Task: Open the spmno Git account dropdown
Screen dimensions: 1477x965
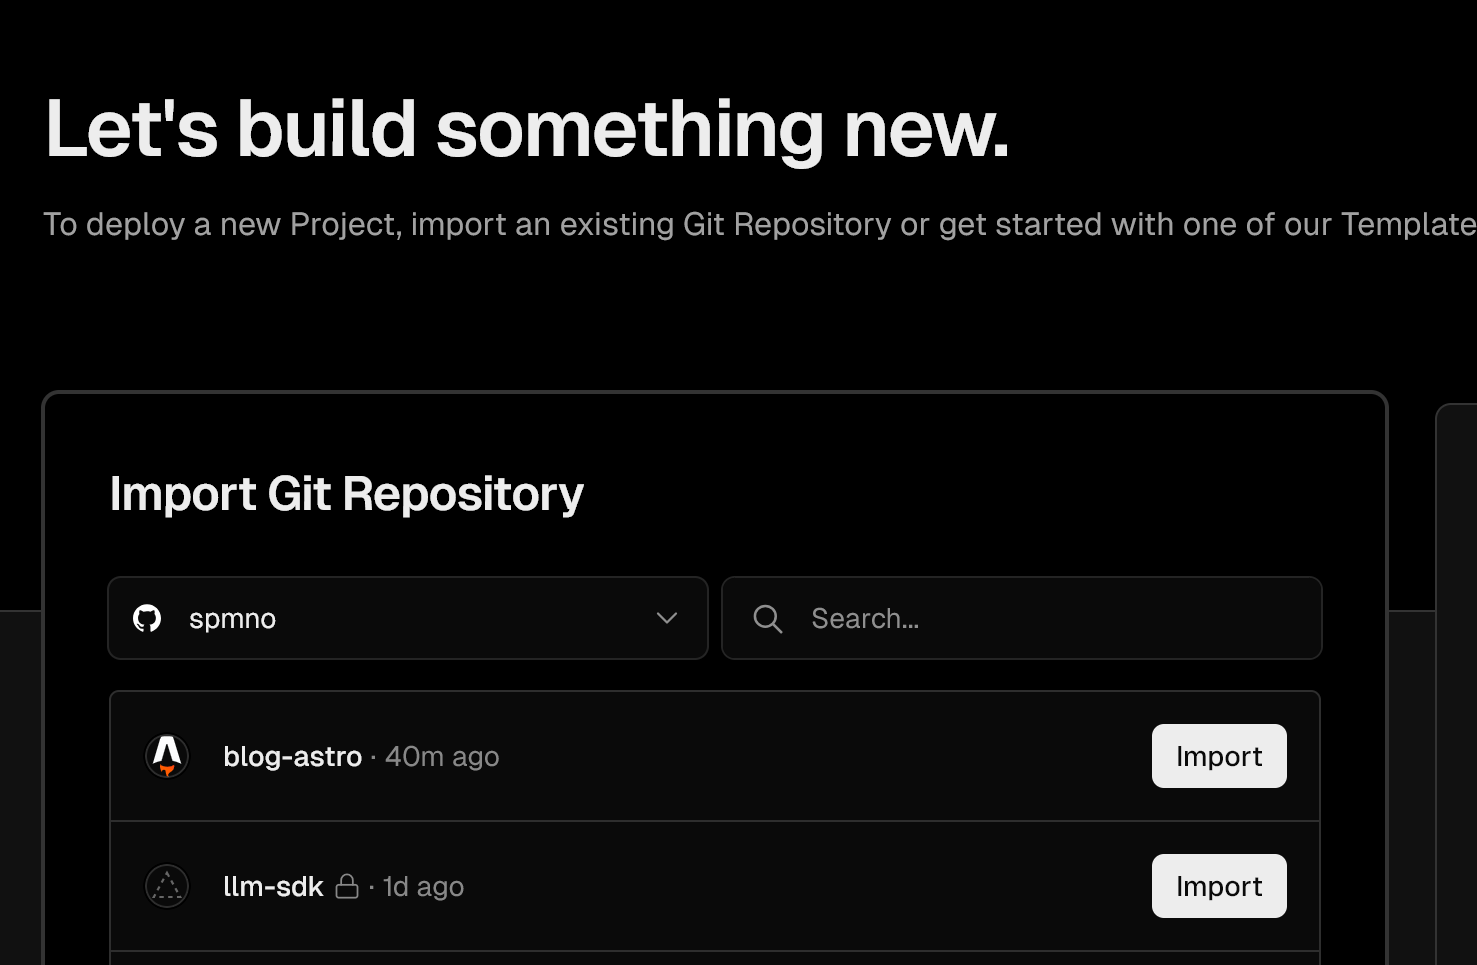Action: [x=408, y=618]
